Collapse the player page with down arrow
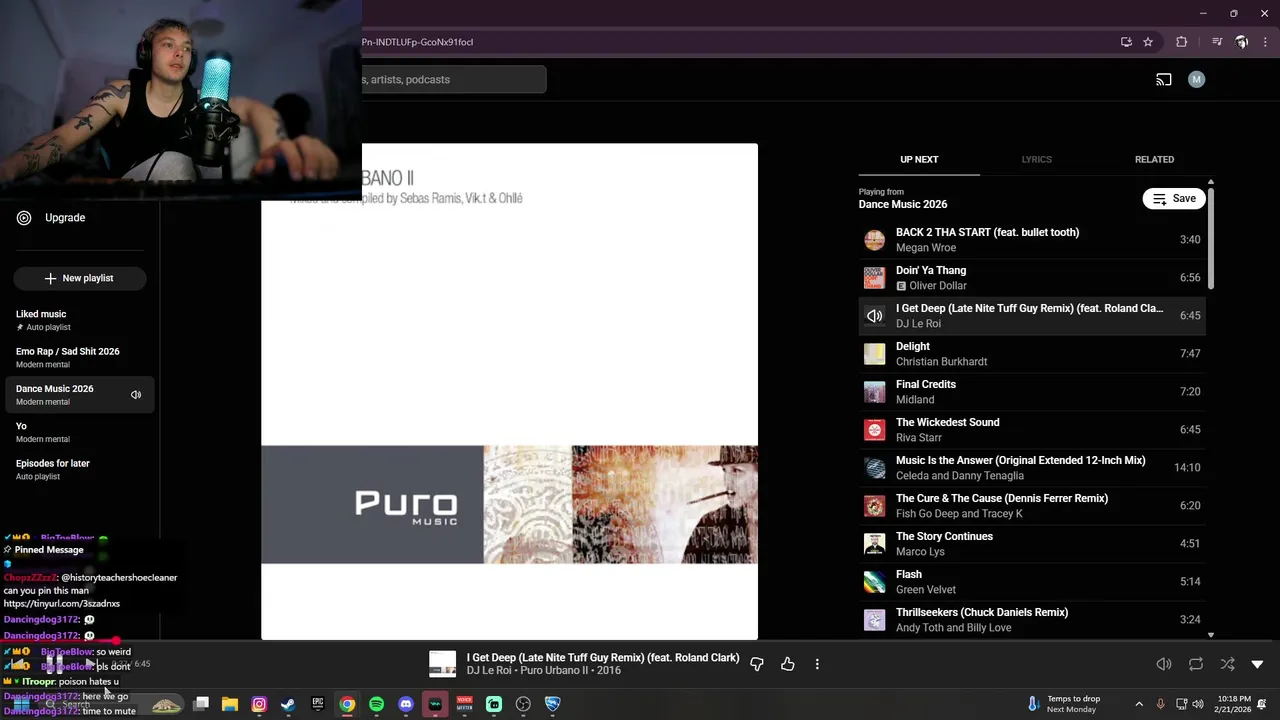This screenshot has width=1280, height=720. [1257, 664]
